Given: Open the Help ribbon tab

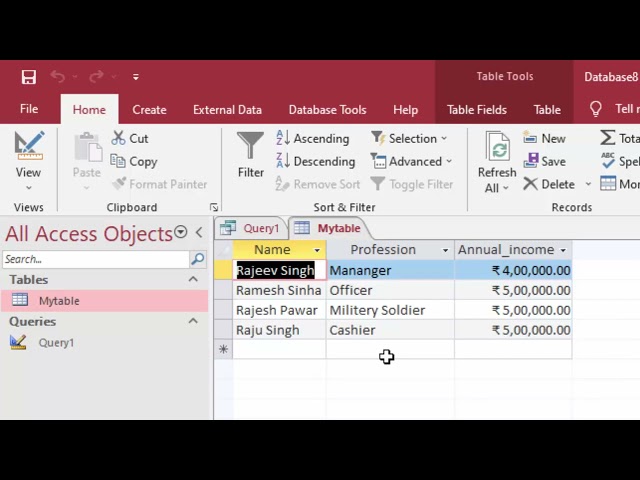Looking at the screenshot, I should tap(405, 110).
